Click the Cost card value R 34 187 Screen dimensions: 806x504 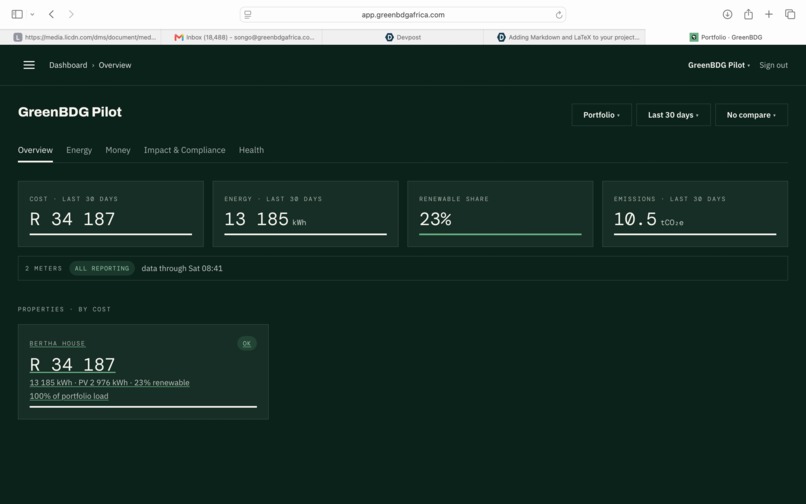pyautogui.click(x=72, y=219)
